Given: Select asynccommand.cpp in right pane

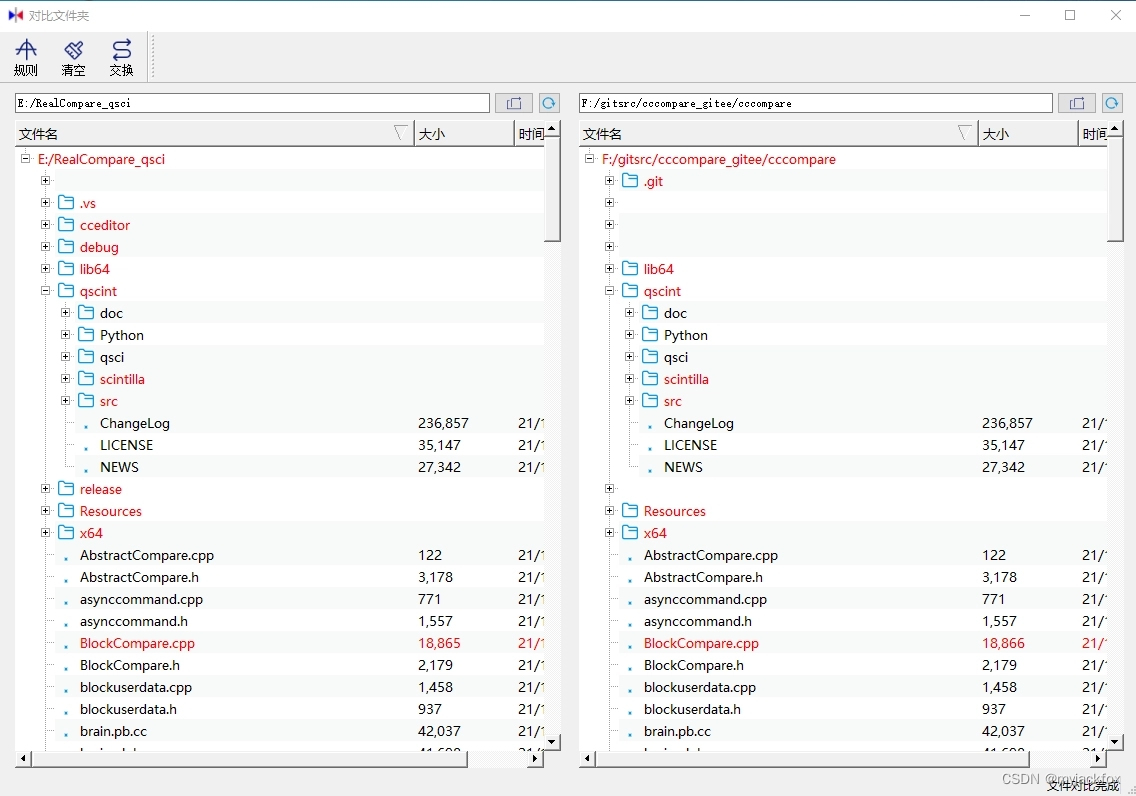Looking at the screenshot, I should pos(705,599).
